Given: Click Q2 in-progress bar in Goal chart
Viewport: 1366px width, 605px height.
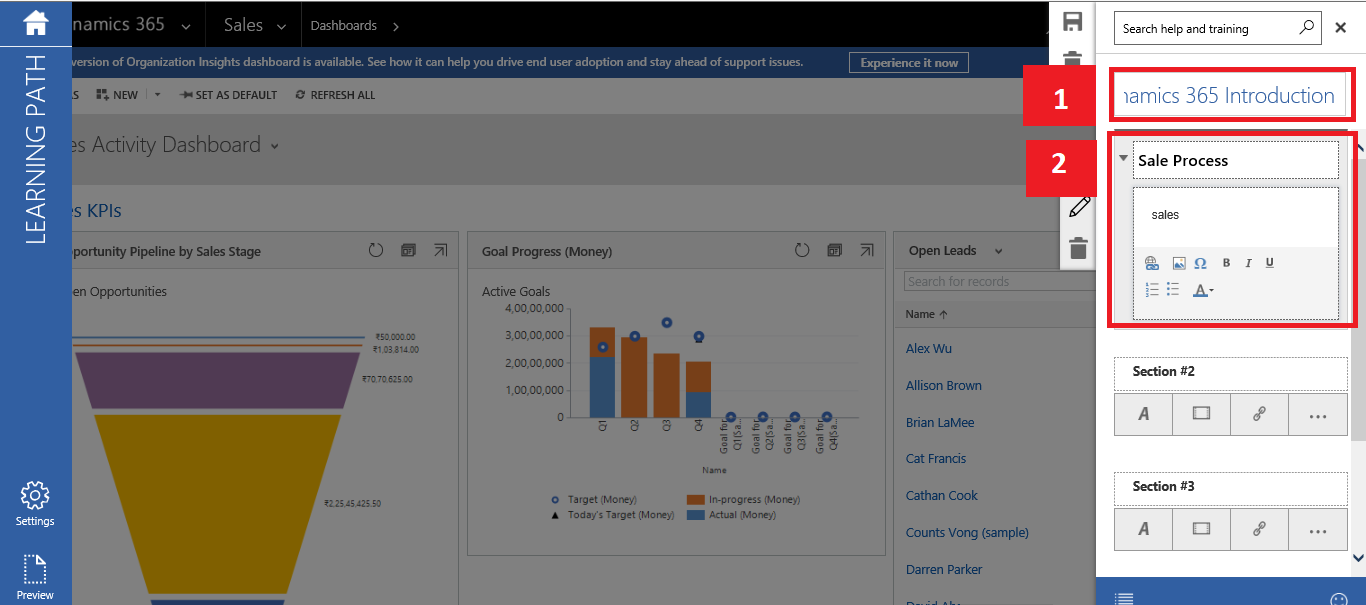Looking at the screenshot, I should [634, 377].
